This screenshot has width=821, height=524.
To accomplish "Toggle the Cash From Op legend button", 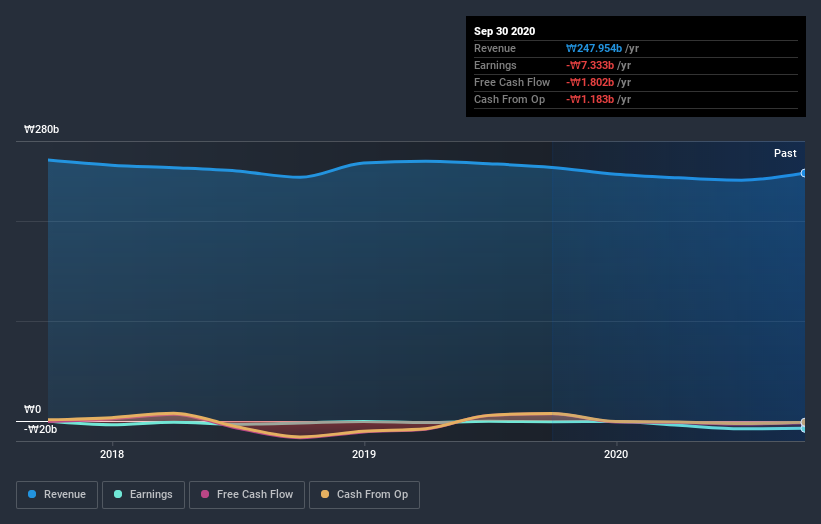I will point(364,495).
